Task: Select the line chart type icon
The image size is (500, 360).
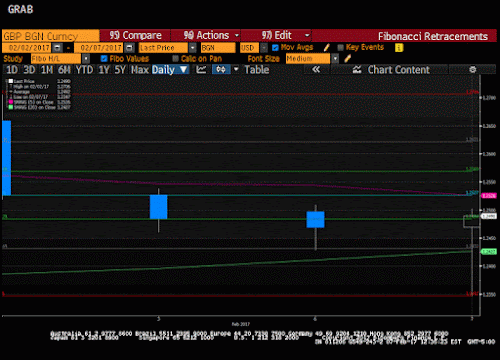Action: [201, 70]
